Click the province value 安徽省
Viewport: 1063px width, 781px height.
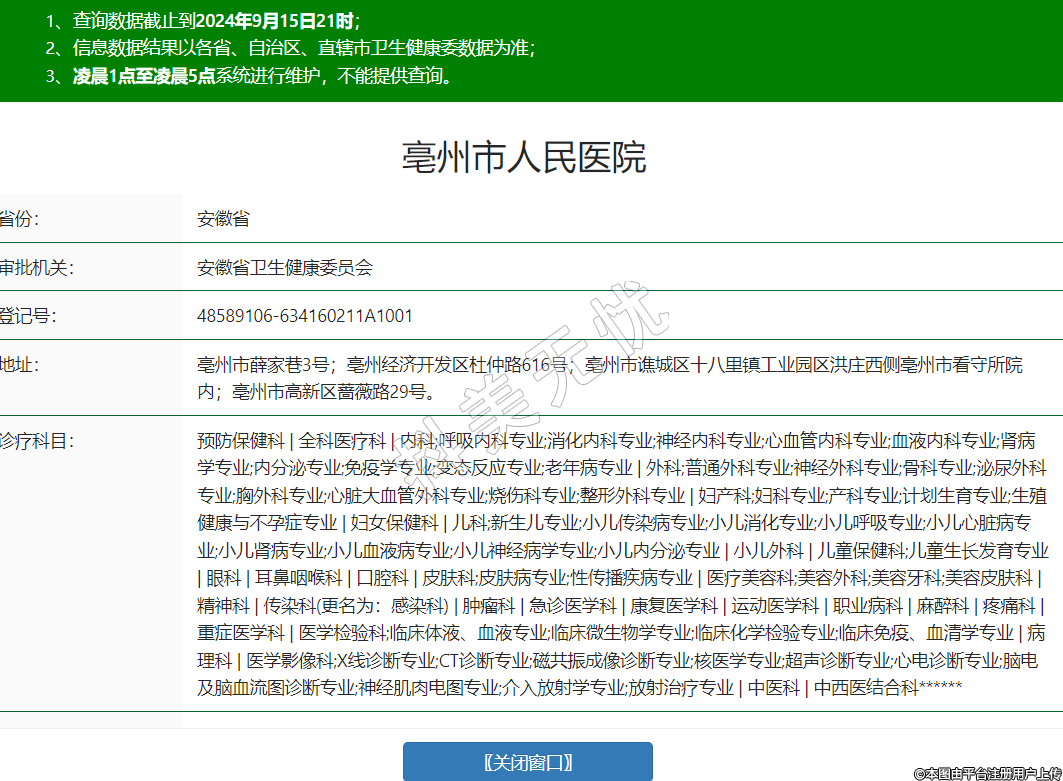tap(223, 218)
